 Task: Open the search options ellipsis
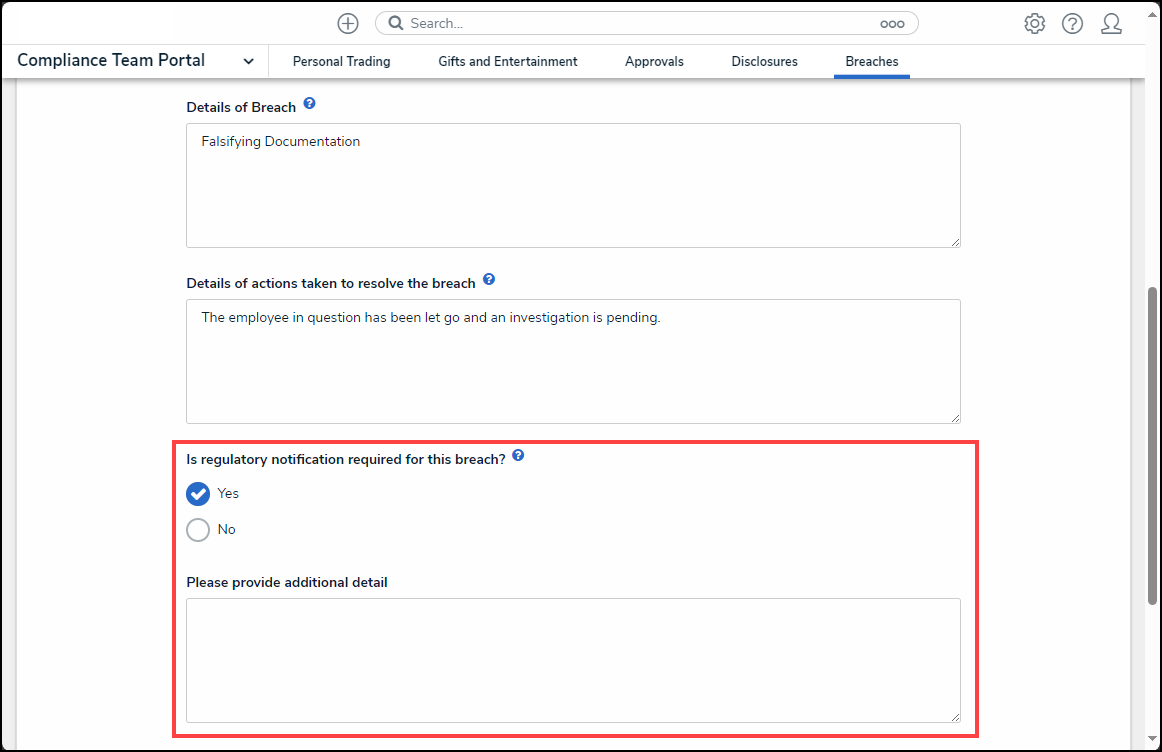(x=891, y=23)
